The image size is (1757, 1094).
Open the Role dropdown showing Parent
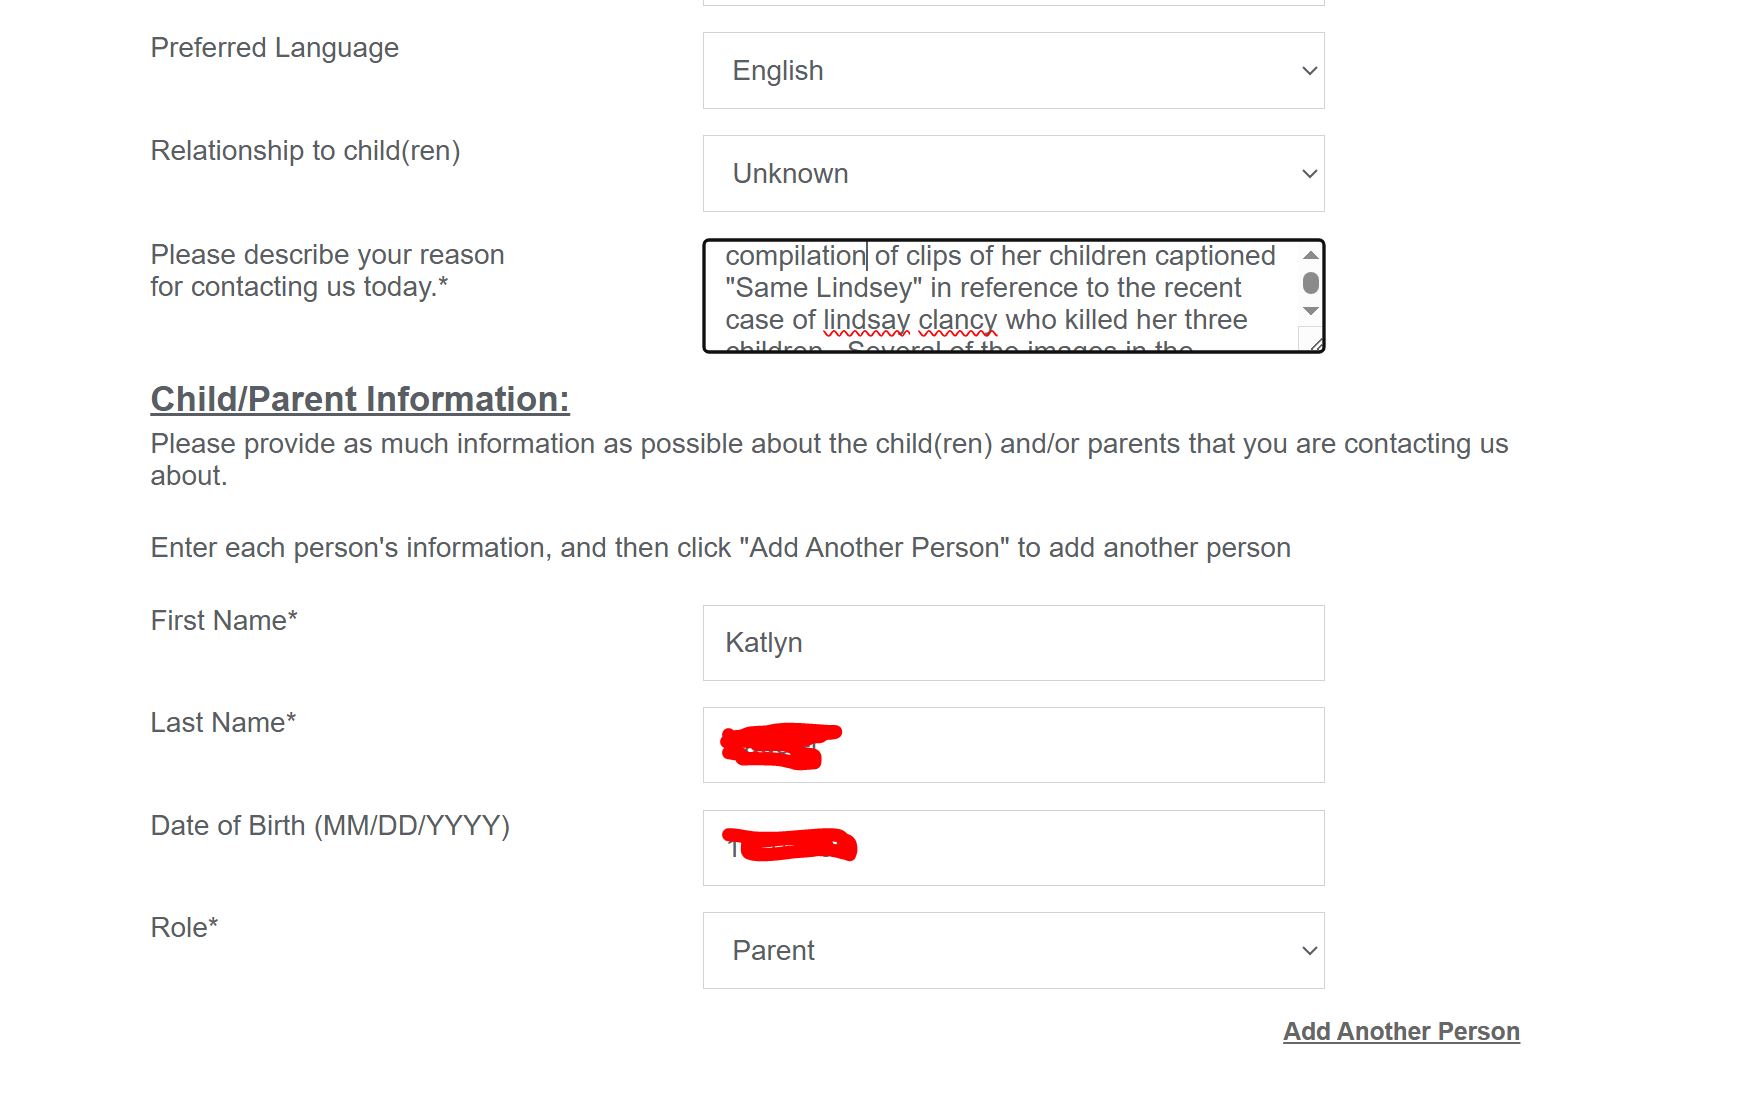click(1013, 951)
